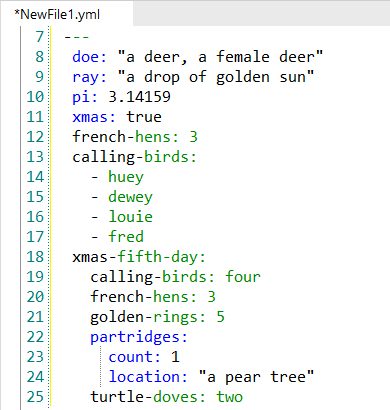Click the list item 'fred'
390x410 pixels.
(126, 237)
